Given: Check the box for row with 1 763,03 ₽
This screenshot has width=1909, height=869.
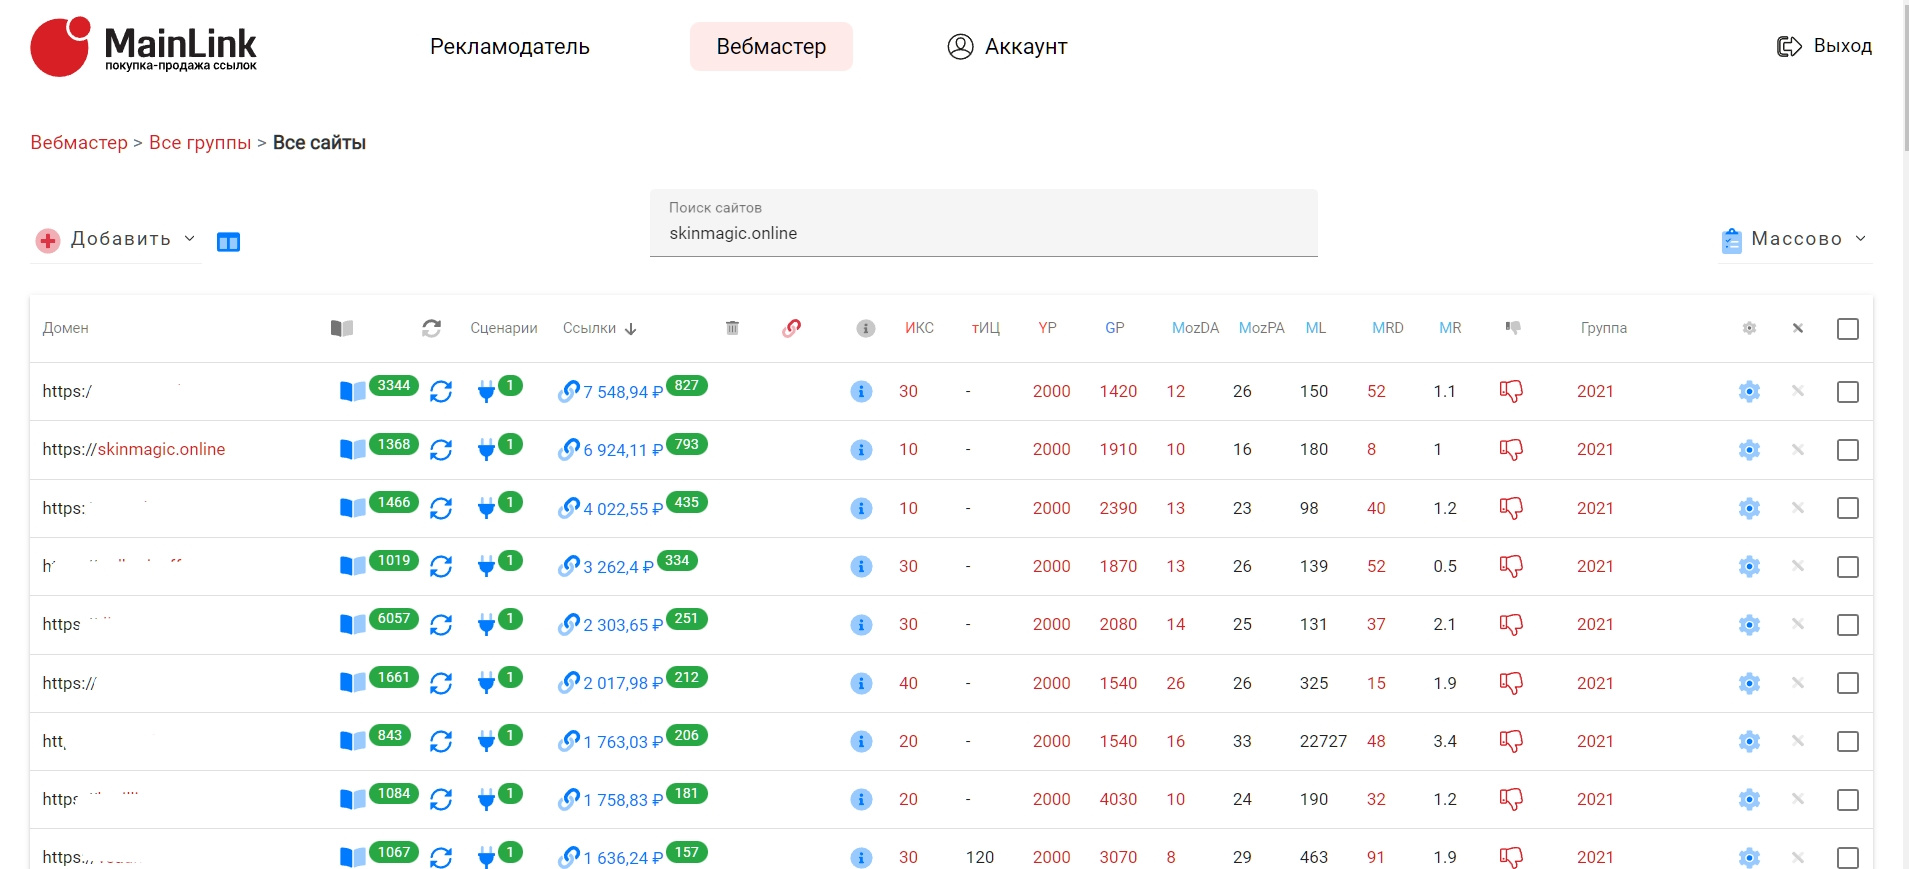Looking at the screenshot, I should click(x=1848, y=741).
